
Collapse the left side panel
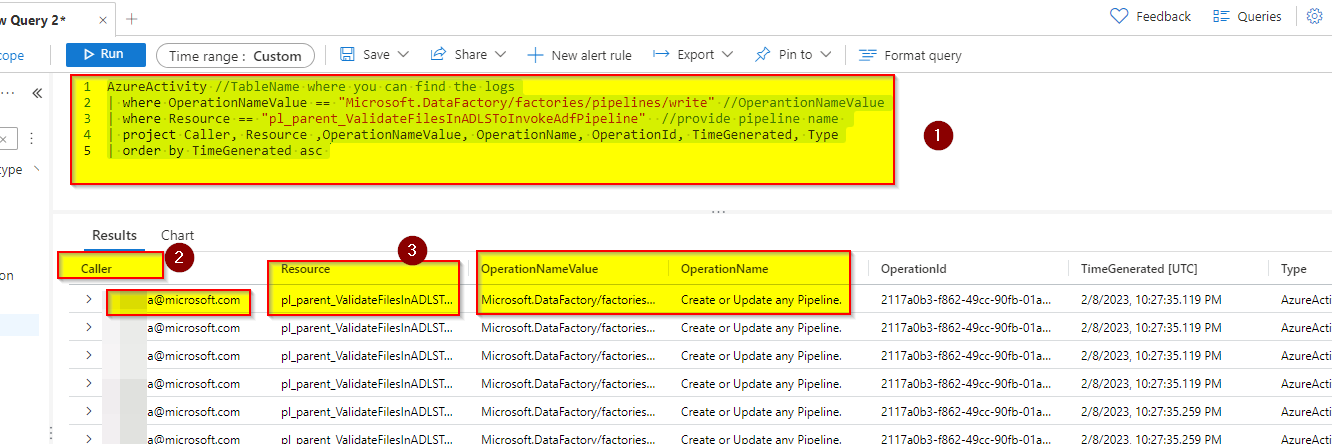[x=37, y=93]
